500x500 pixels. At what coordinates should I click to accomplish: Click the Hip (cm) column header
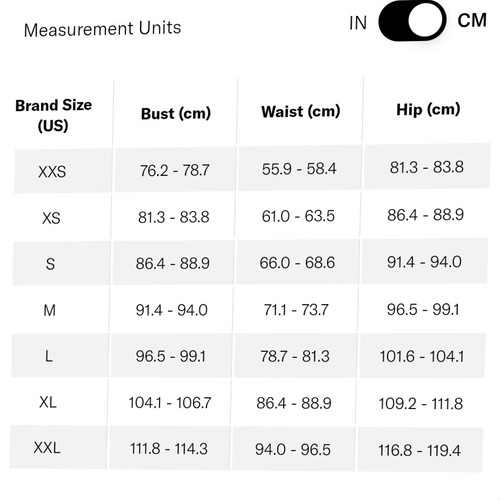[428, 110]
